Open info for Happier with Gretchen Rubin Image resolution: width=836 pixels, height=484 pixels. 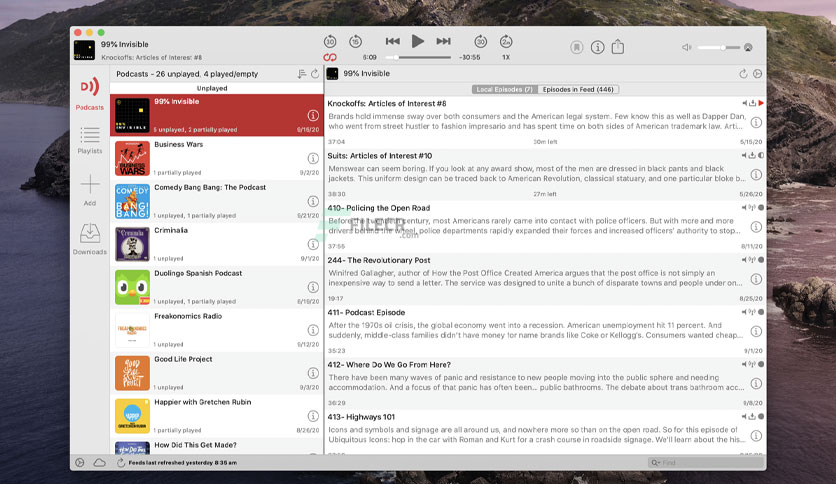tap(313, 416)
